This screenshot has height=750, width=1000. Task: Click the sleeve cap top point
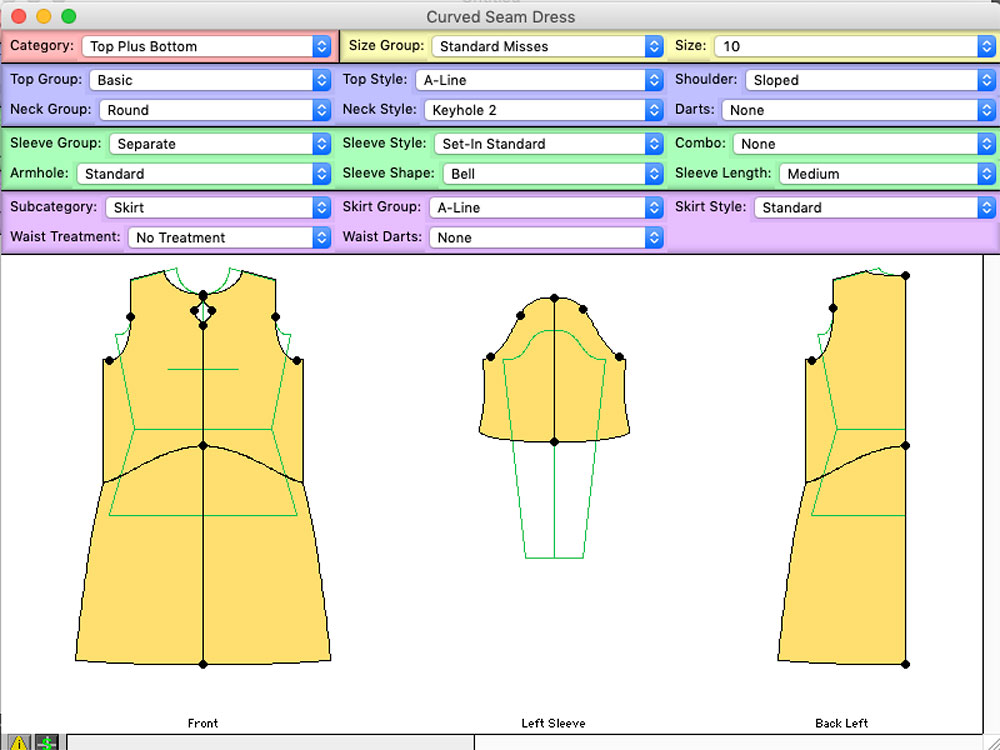pyautogui.click(x=554, y=298)
